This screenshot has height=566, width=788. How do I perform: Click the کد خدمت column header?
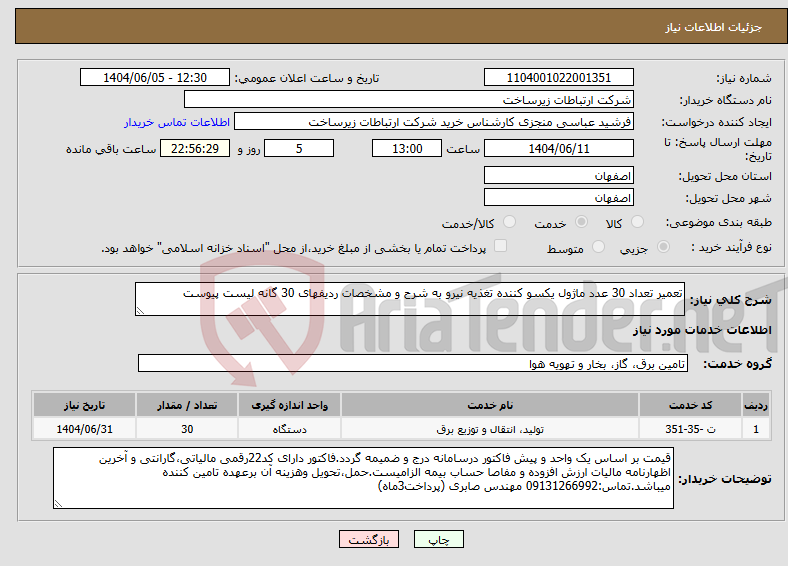point(691,405)
